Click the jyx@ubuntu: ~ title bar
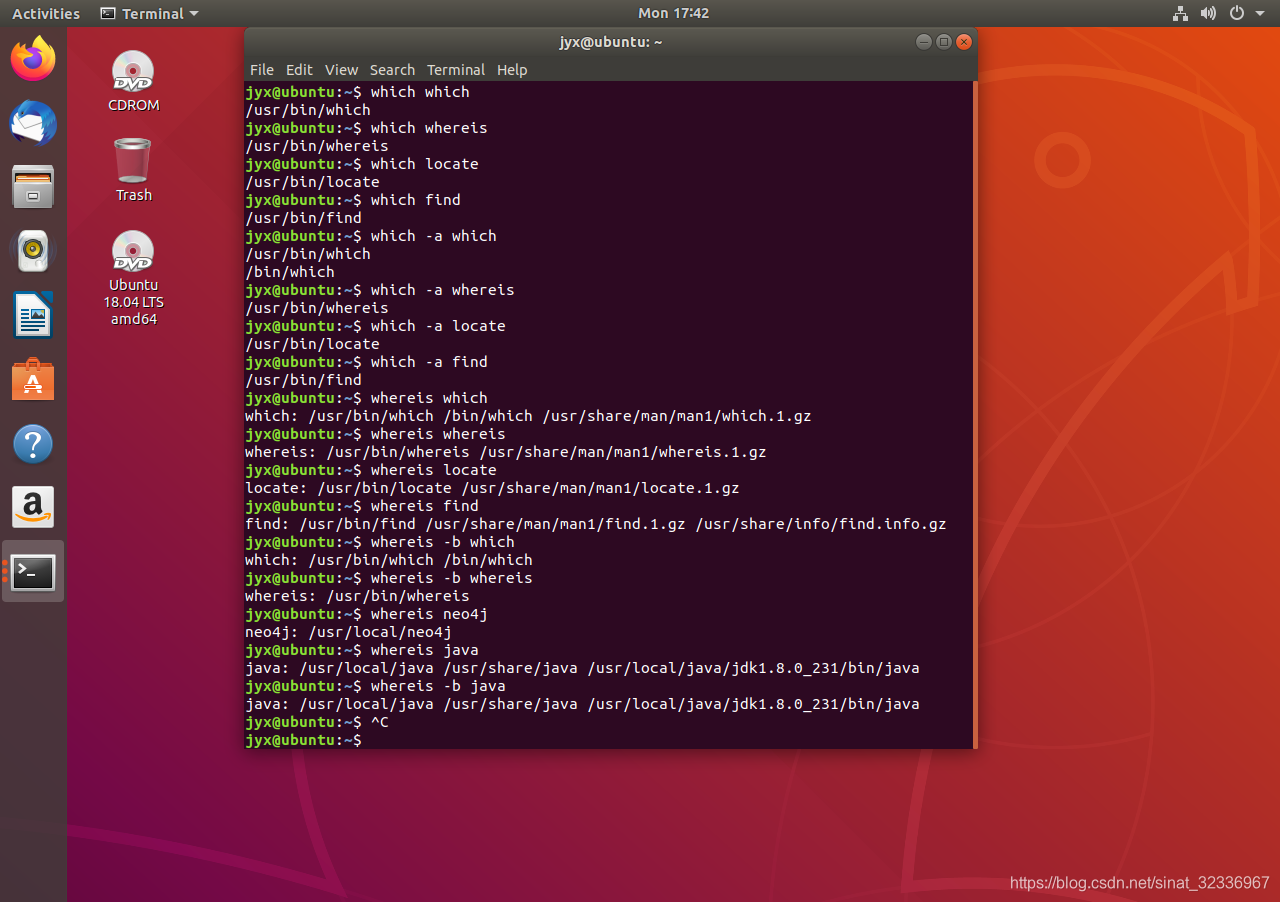The width and height of the screenshot is (1280, 902). (x=610, y=42)
